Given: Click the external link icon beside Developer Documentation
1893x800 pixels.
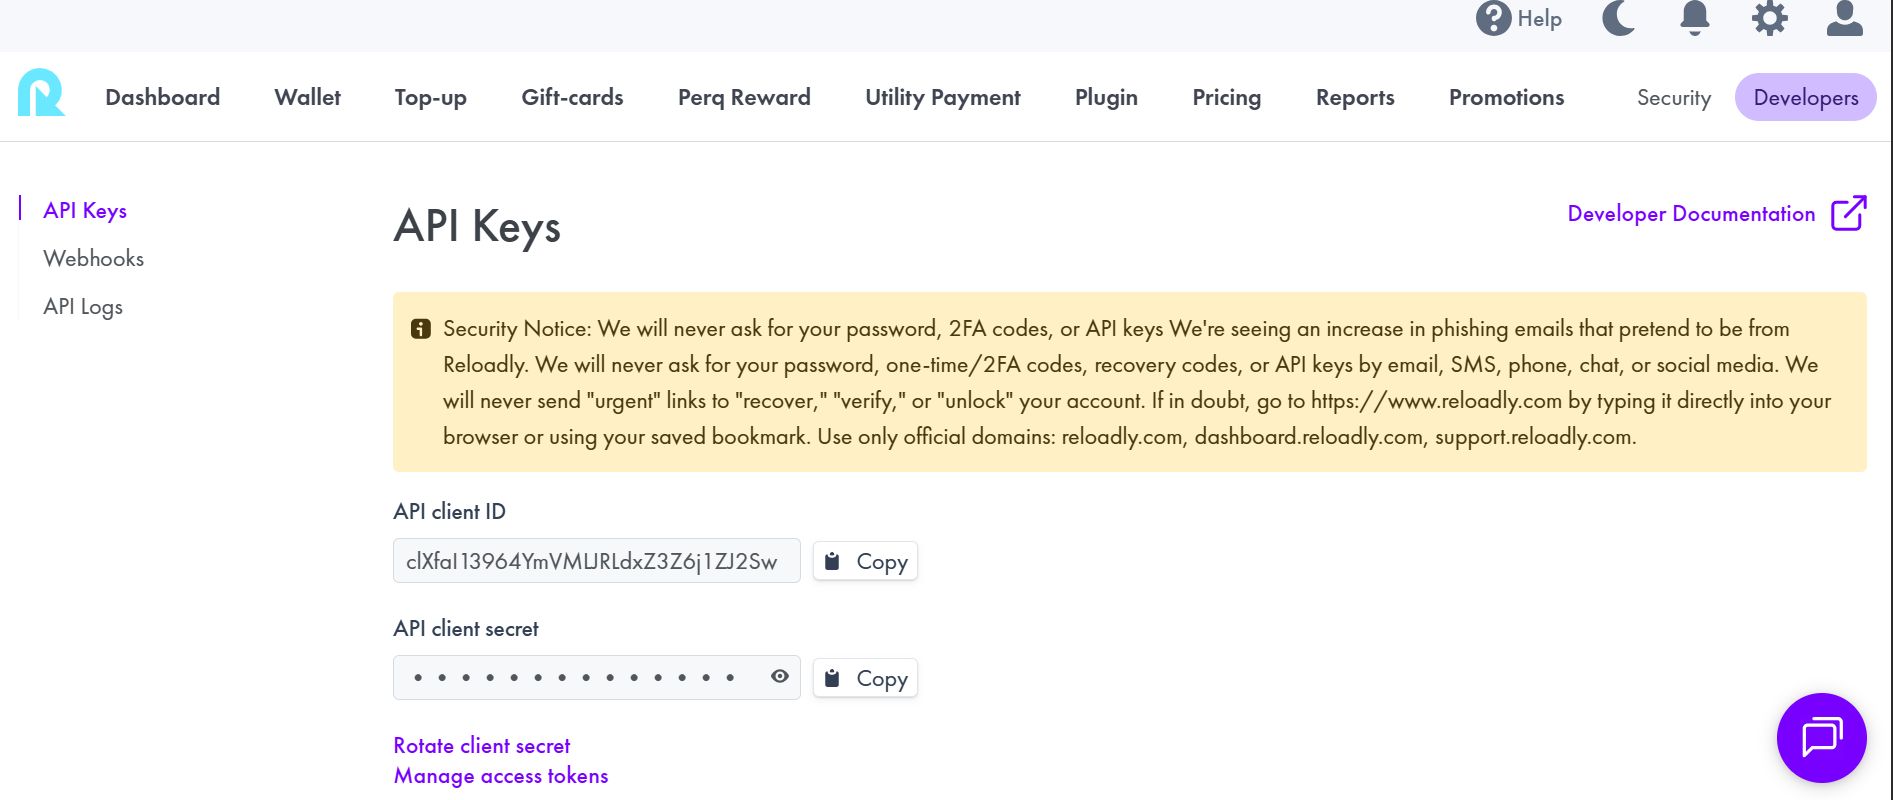Looking at the screenshot, I should 1848,213.
